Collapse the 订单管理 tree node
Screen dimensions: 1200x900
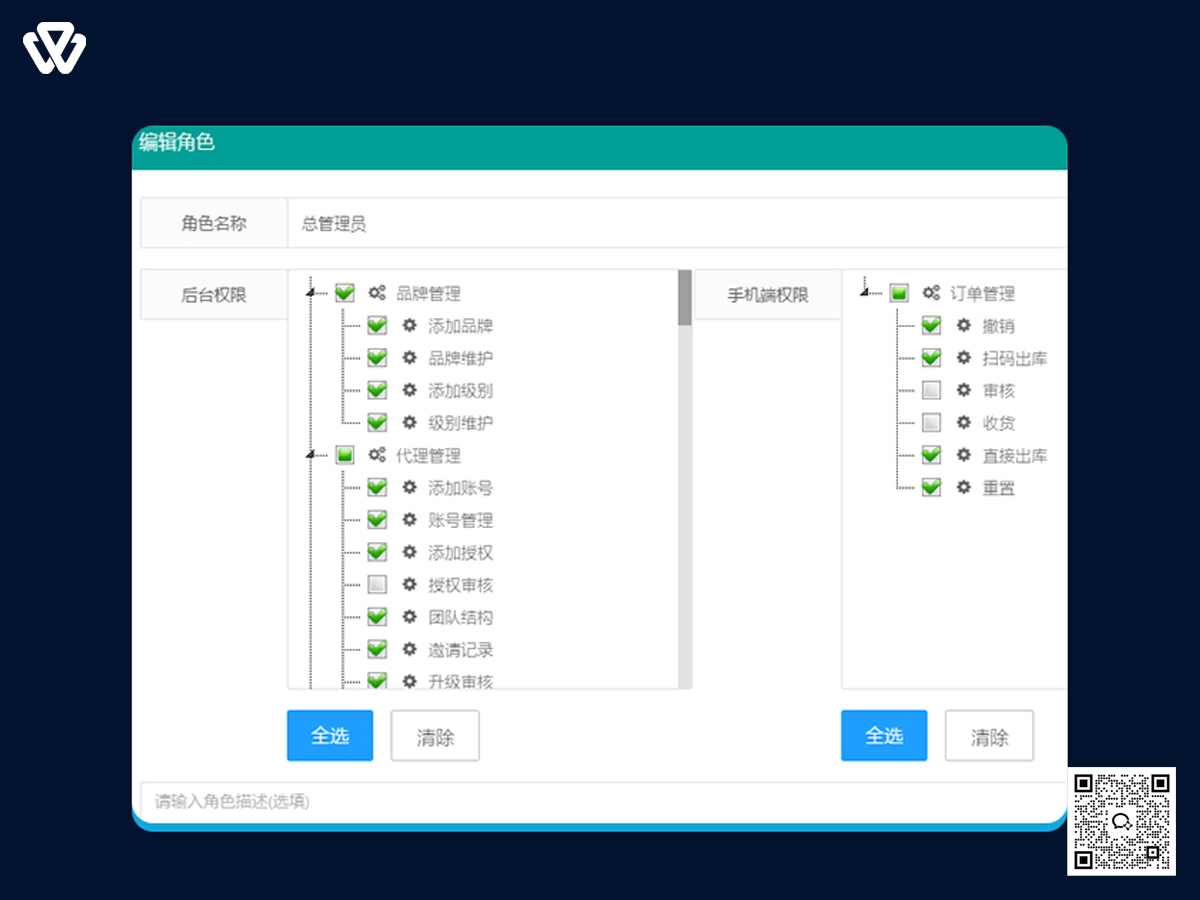click(x=865, y=293)
